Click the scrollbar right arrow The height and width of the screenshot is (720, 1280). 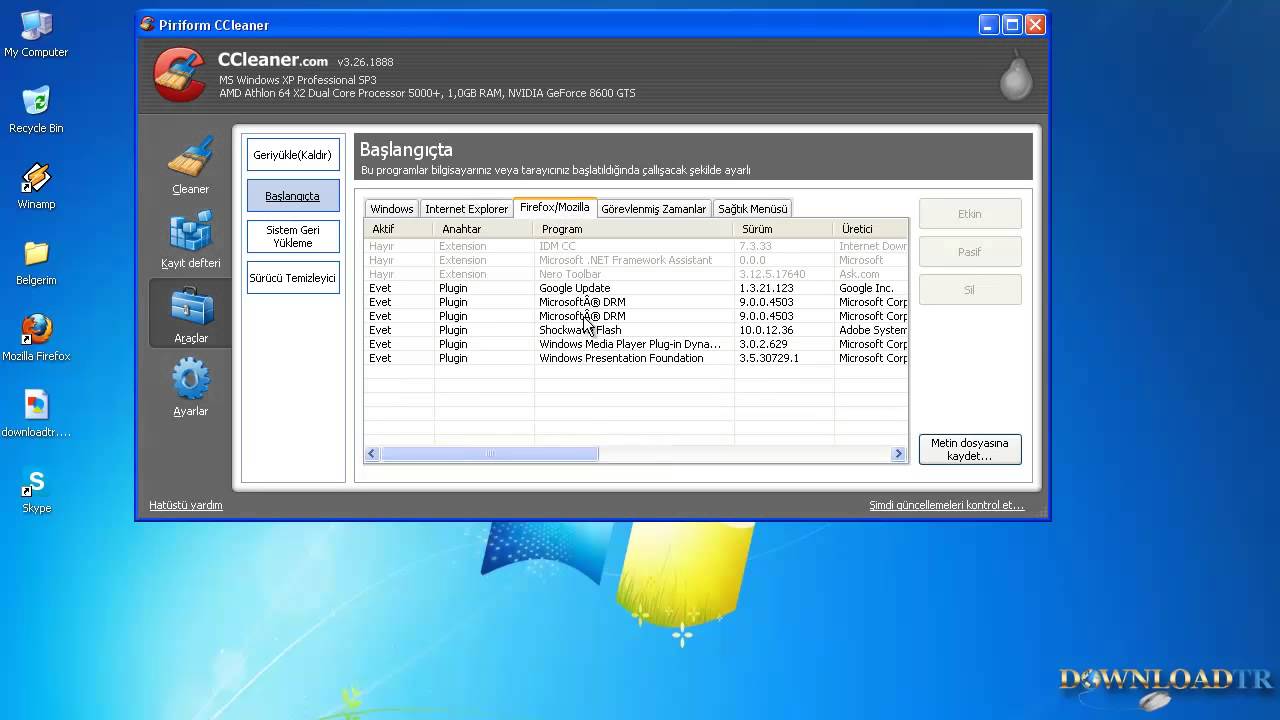898,453
